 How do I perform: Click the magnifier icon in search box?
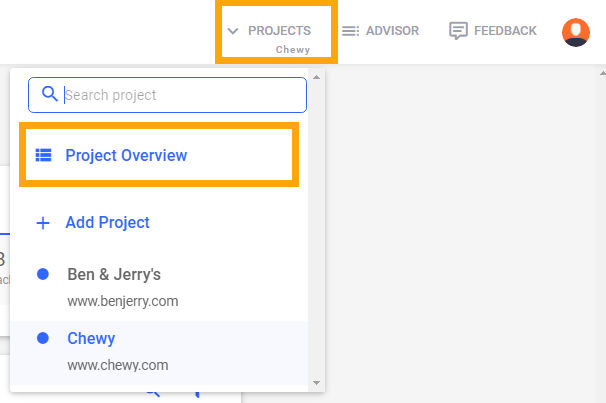[49, 94]
